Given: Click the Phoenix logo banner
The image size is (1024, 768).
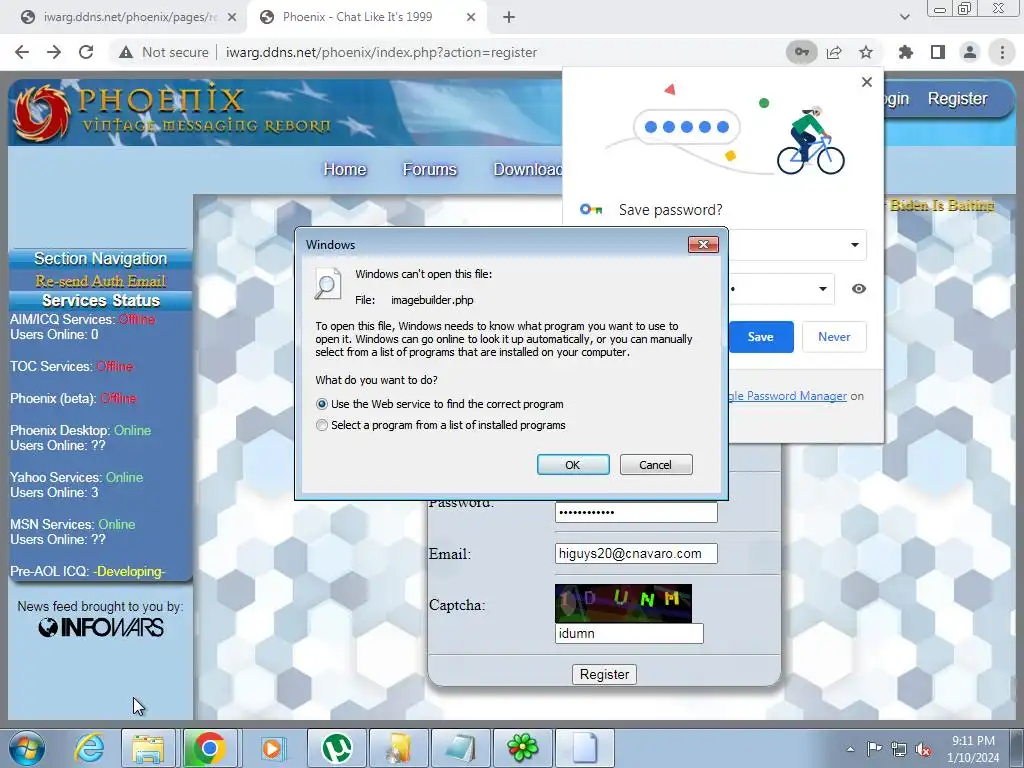Looking at the screenshot, I should tap(173, 112).
